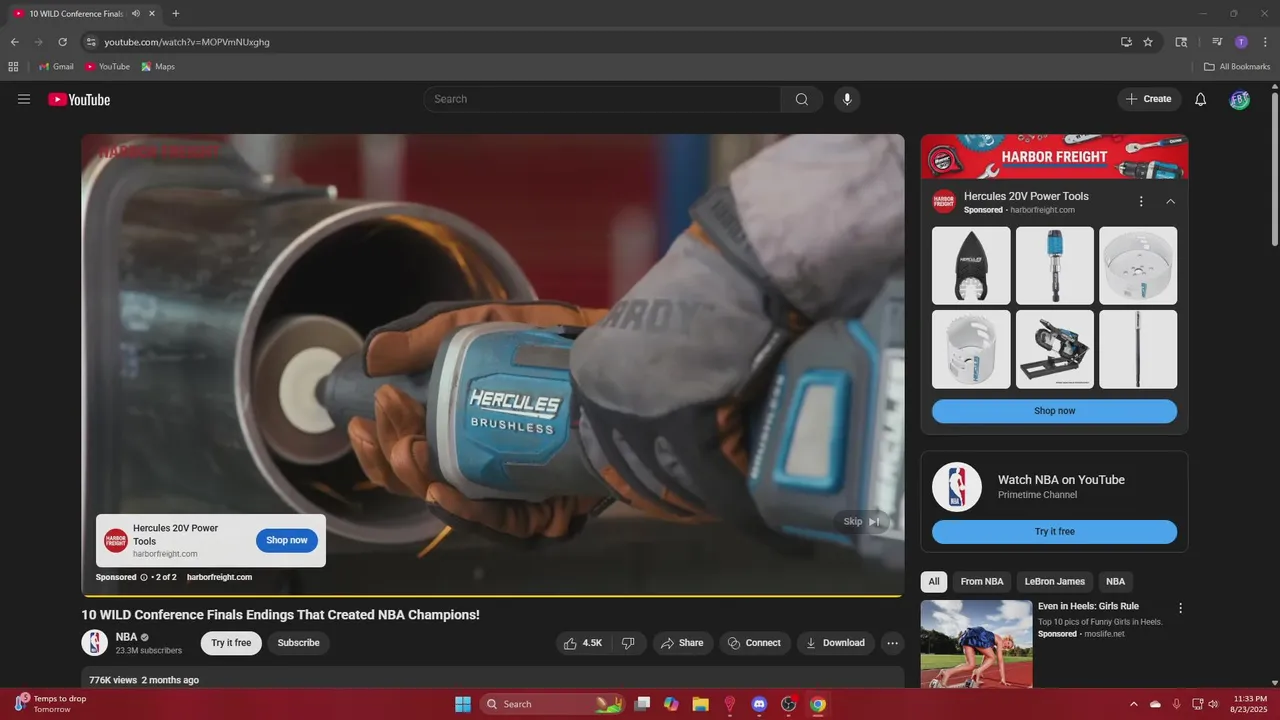Open Google apps grid in bookmarks bar

pos(13,67)
